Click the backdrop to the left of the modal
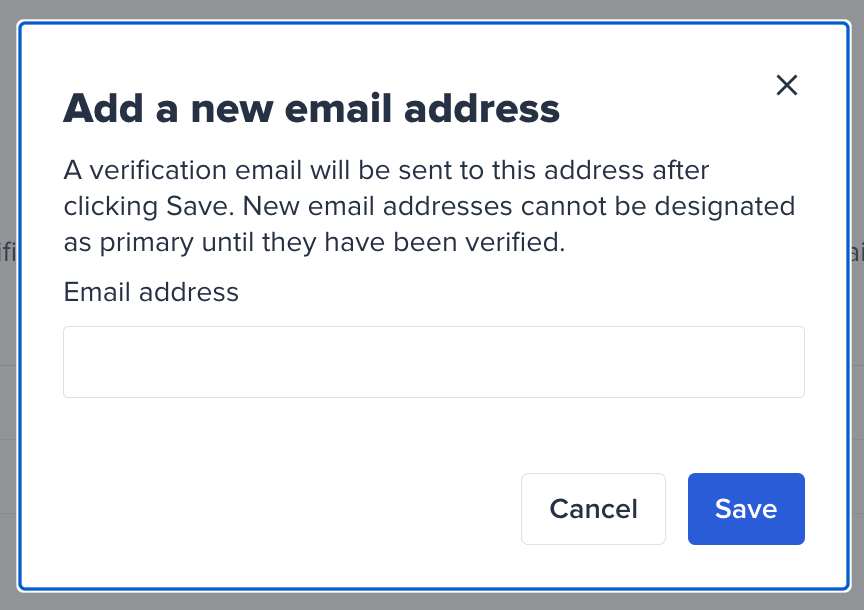The height and width of the screenshot is (610, 864). pos(10,300)
